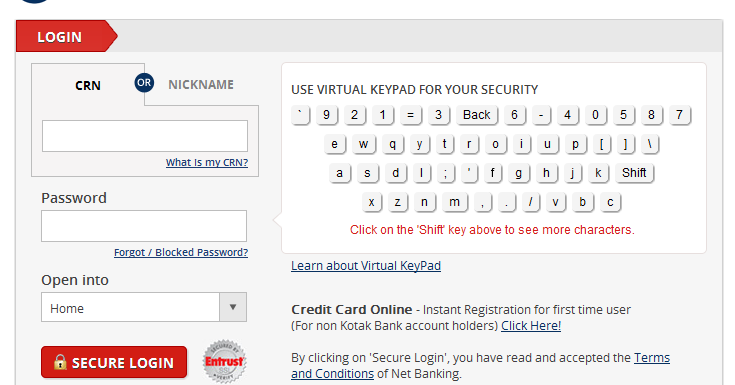Tap the 'e' key on virtual keypad
Image resolution: width=735 pixels, height=385 pixels.
334,144
